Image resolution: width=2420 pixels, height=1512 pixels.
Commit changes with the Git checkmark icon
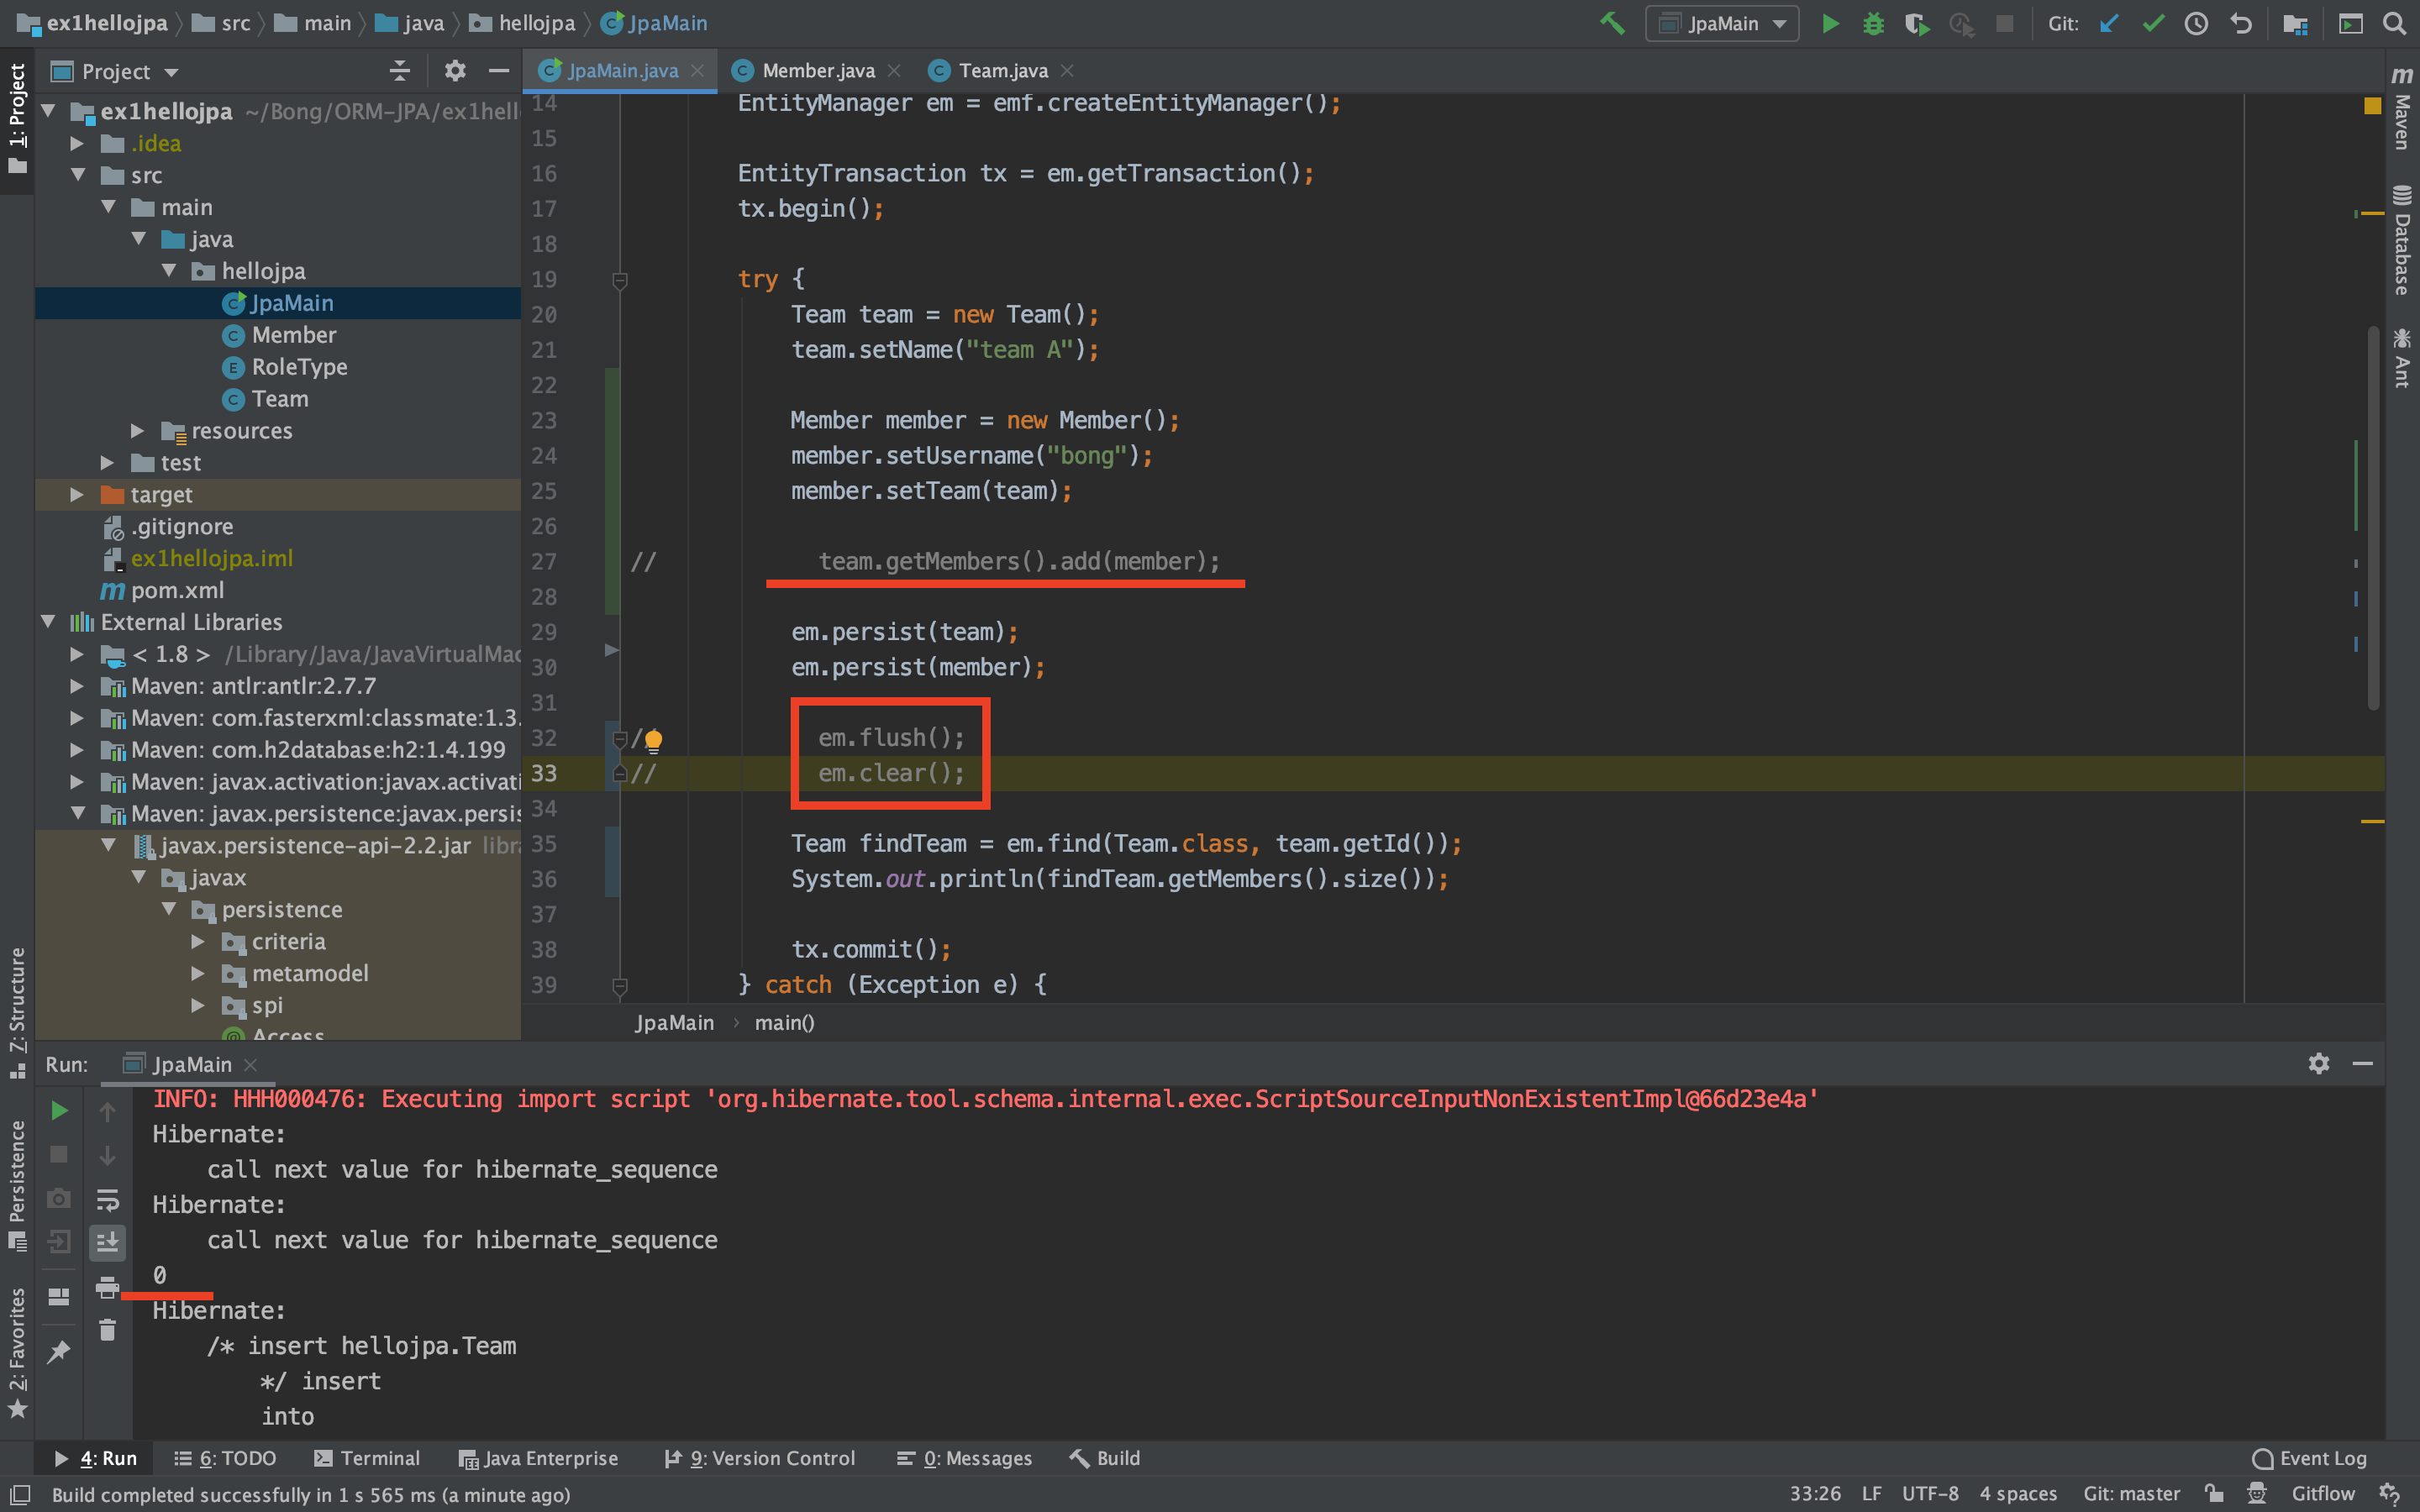click(2153, 24)
